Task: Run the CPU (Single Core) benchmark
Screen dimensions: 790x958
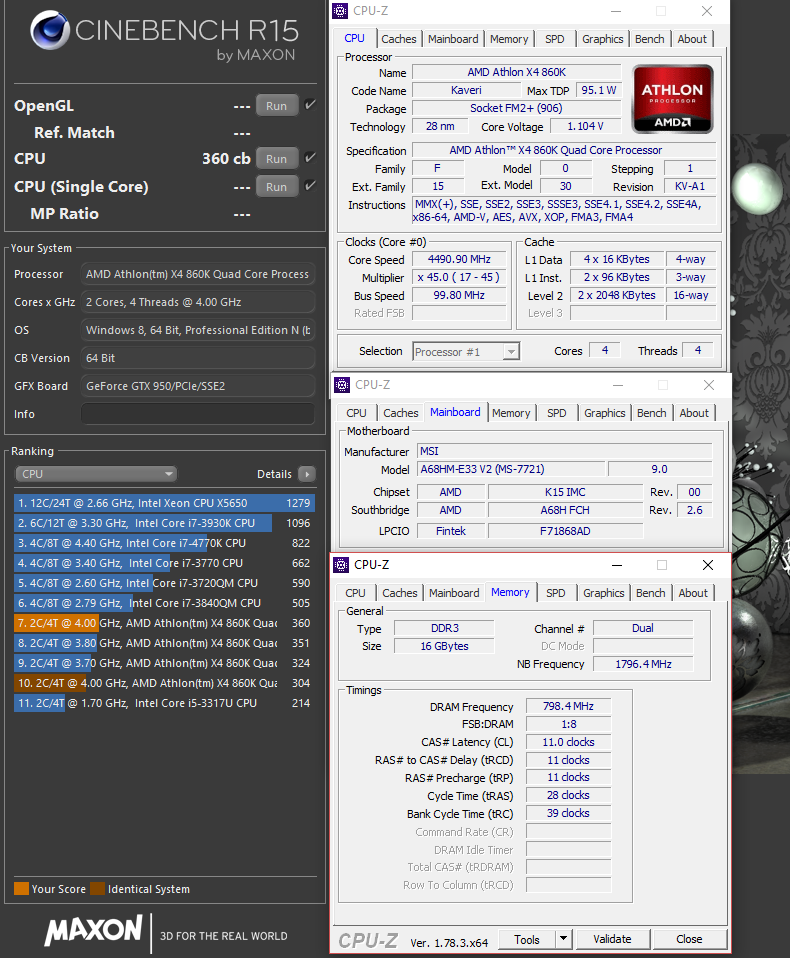Action: coord(277,187)
